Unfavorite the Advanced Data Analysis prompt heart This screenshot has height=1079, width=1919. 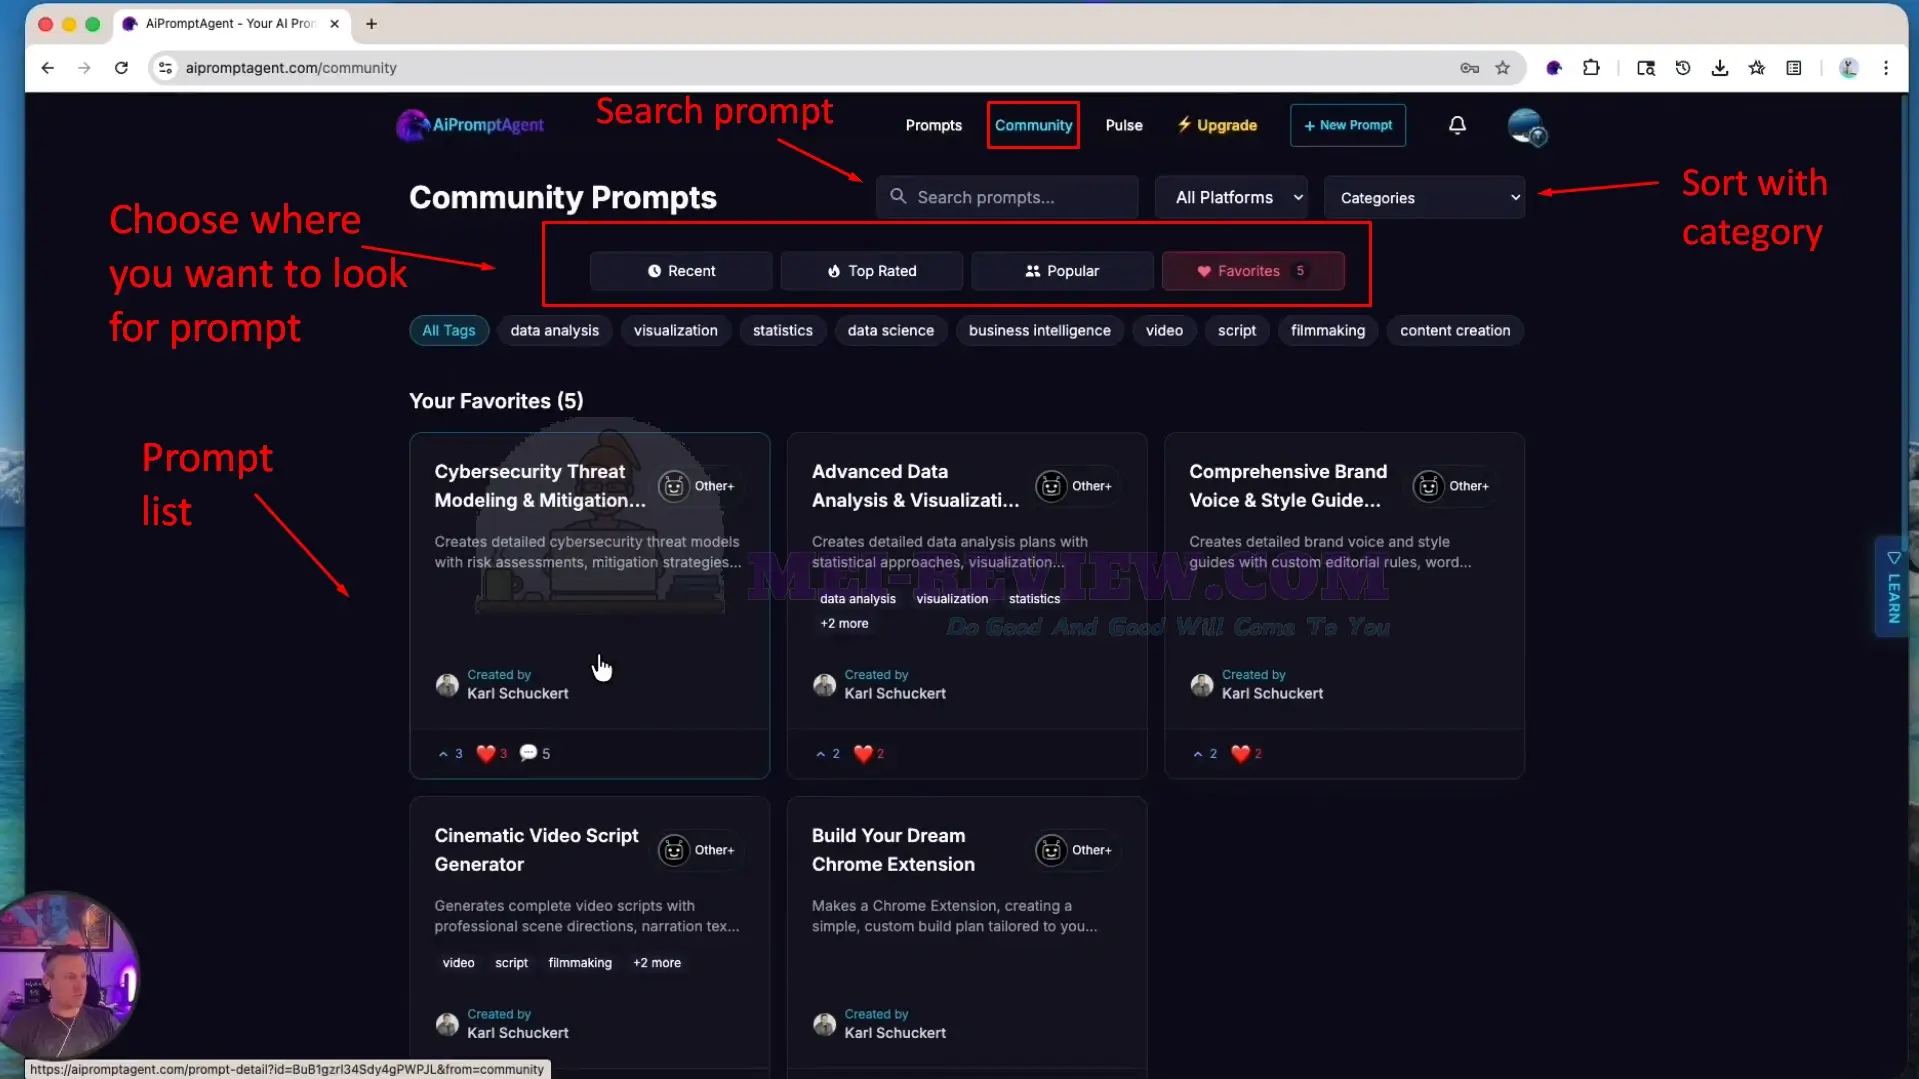868,754
